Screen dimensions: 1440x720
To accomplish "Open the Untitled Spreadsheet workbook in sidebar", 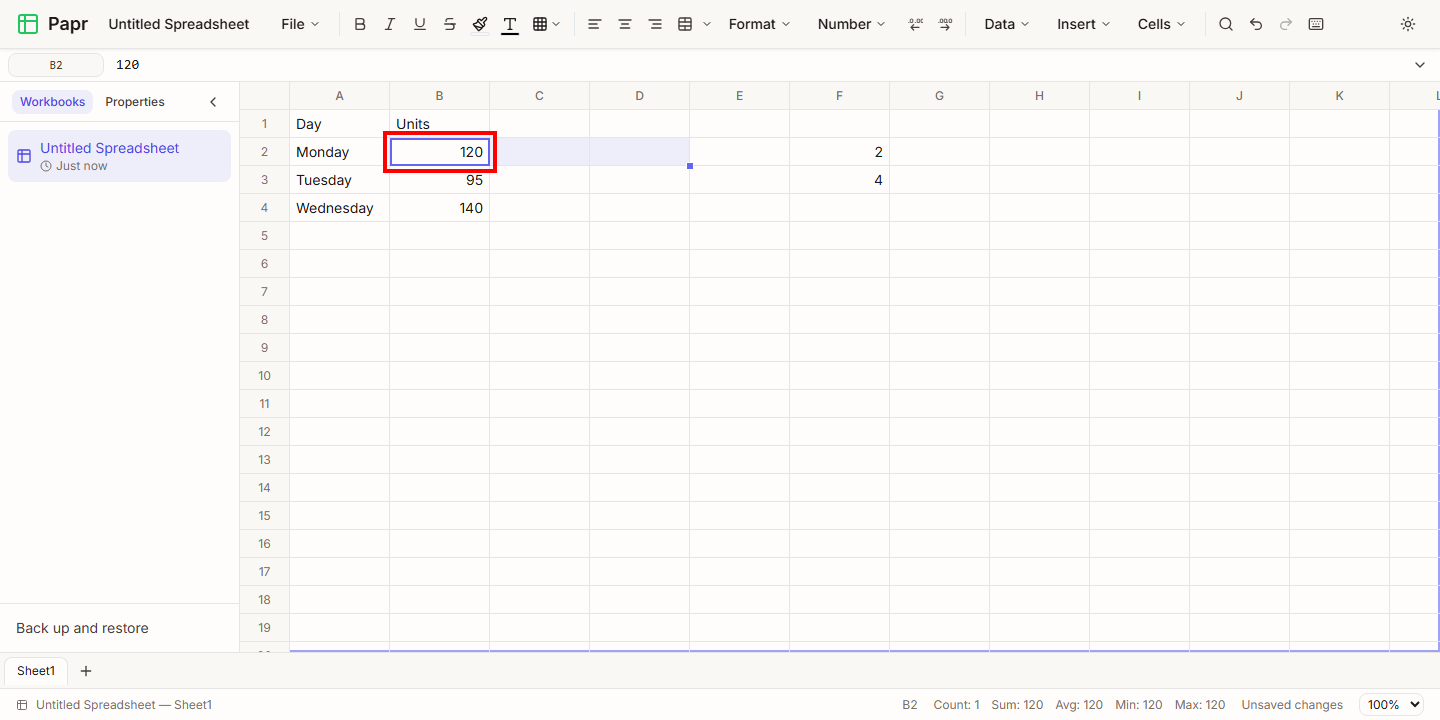I will [x=119, y=156].
